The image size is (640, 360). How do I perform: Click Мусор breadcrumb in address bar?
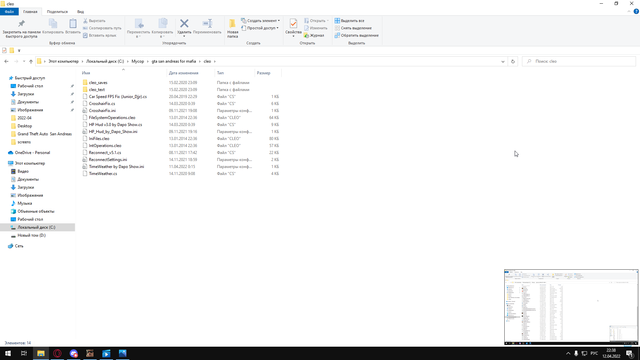(x=138, y=61)
